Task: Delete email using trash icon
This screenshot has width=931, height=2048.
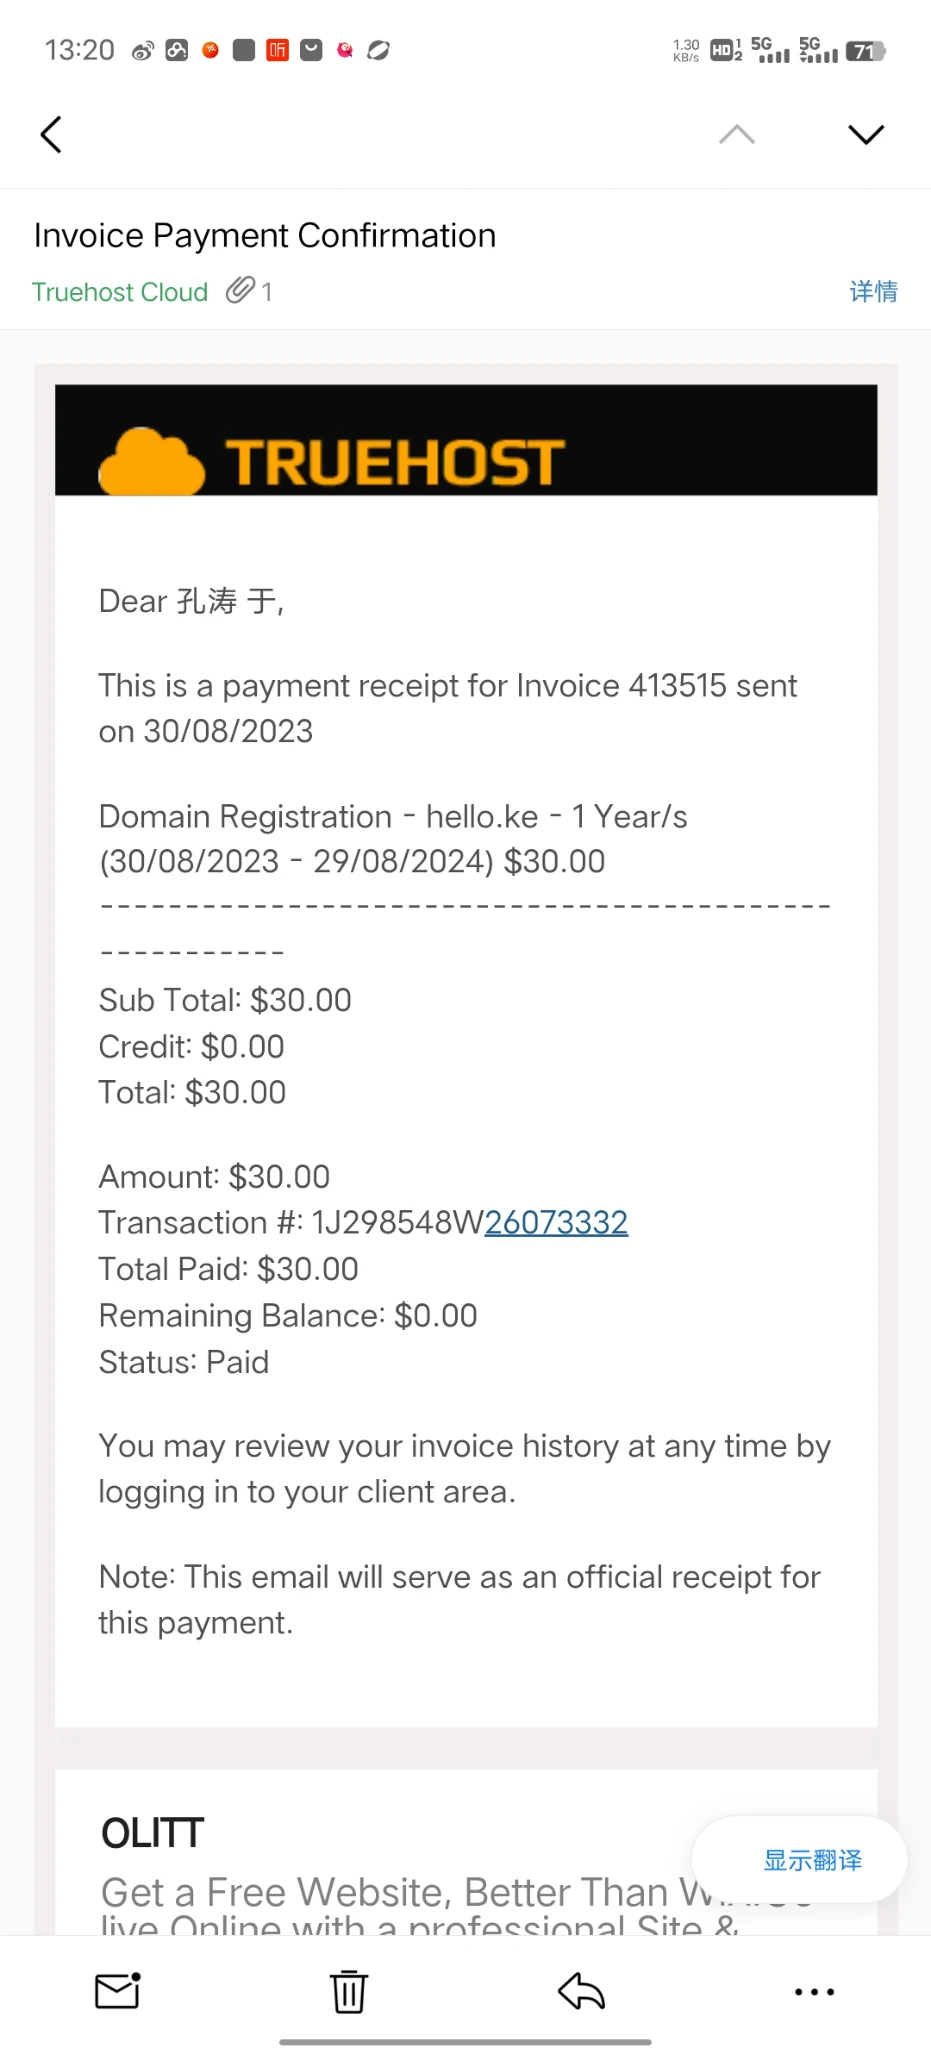Action: point(349,1990)
